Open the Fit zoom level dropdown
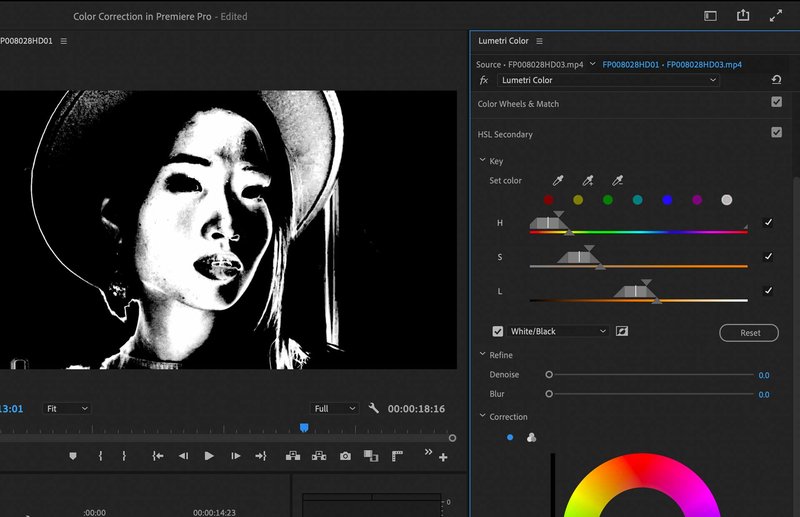 pyautogui.click(x=67, y=408)
